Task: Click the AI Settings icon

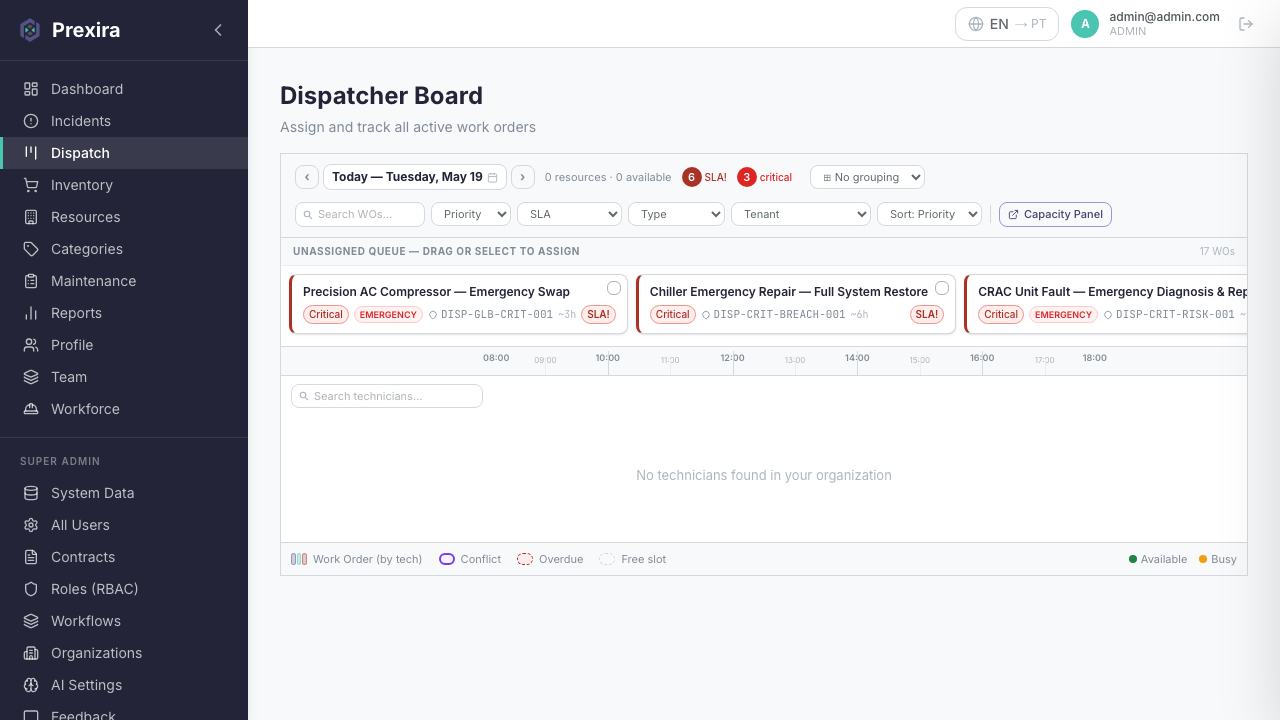Action: pos(31,685)
